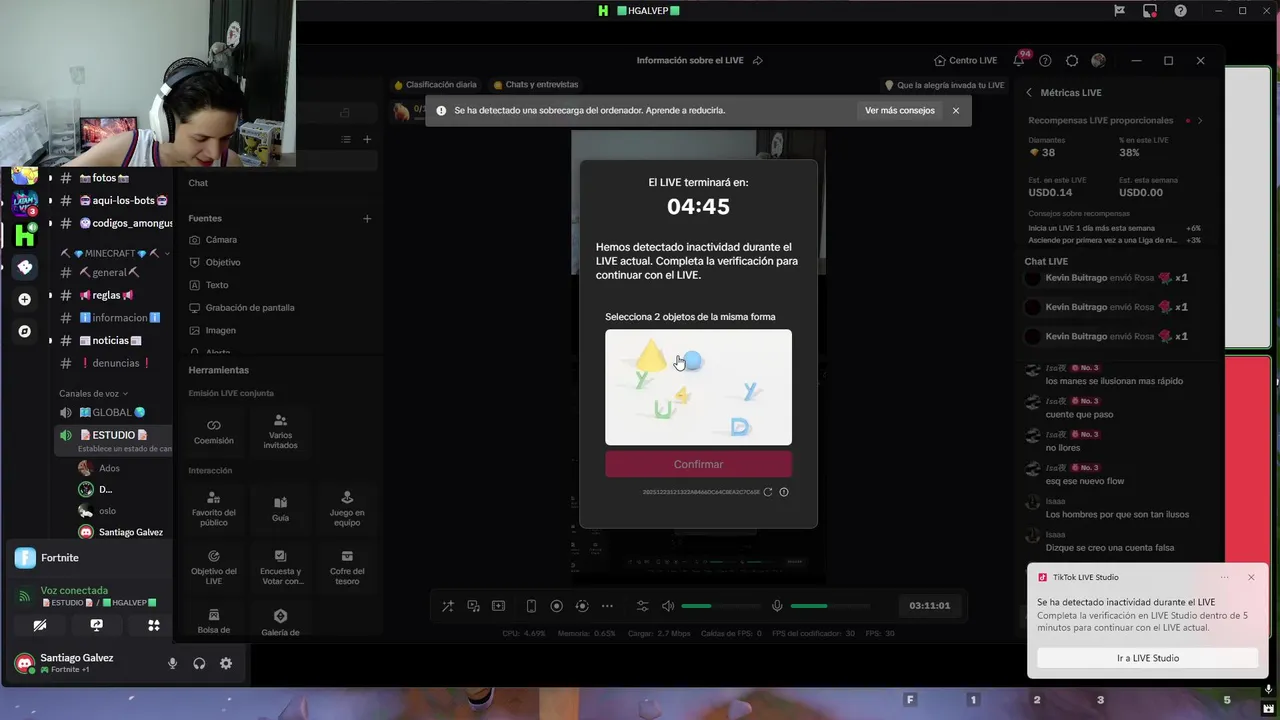This screenshot has width=1280, height=720.
Task: Collapse Canales de voz category
Action: tap(94, 393)
